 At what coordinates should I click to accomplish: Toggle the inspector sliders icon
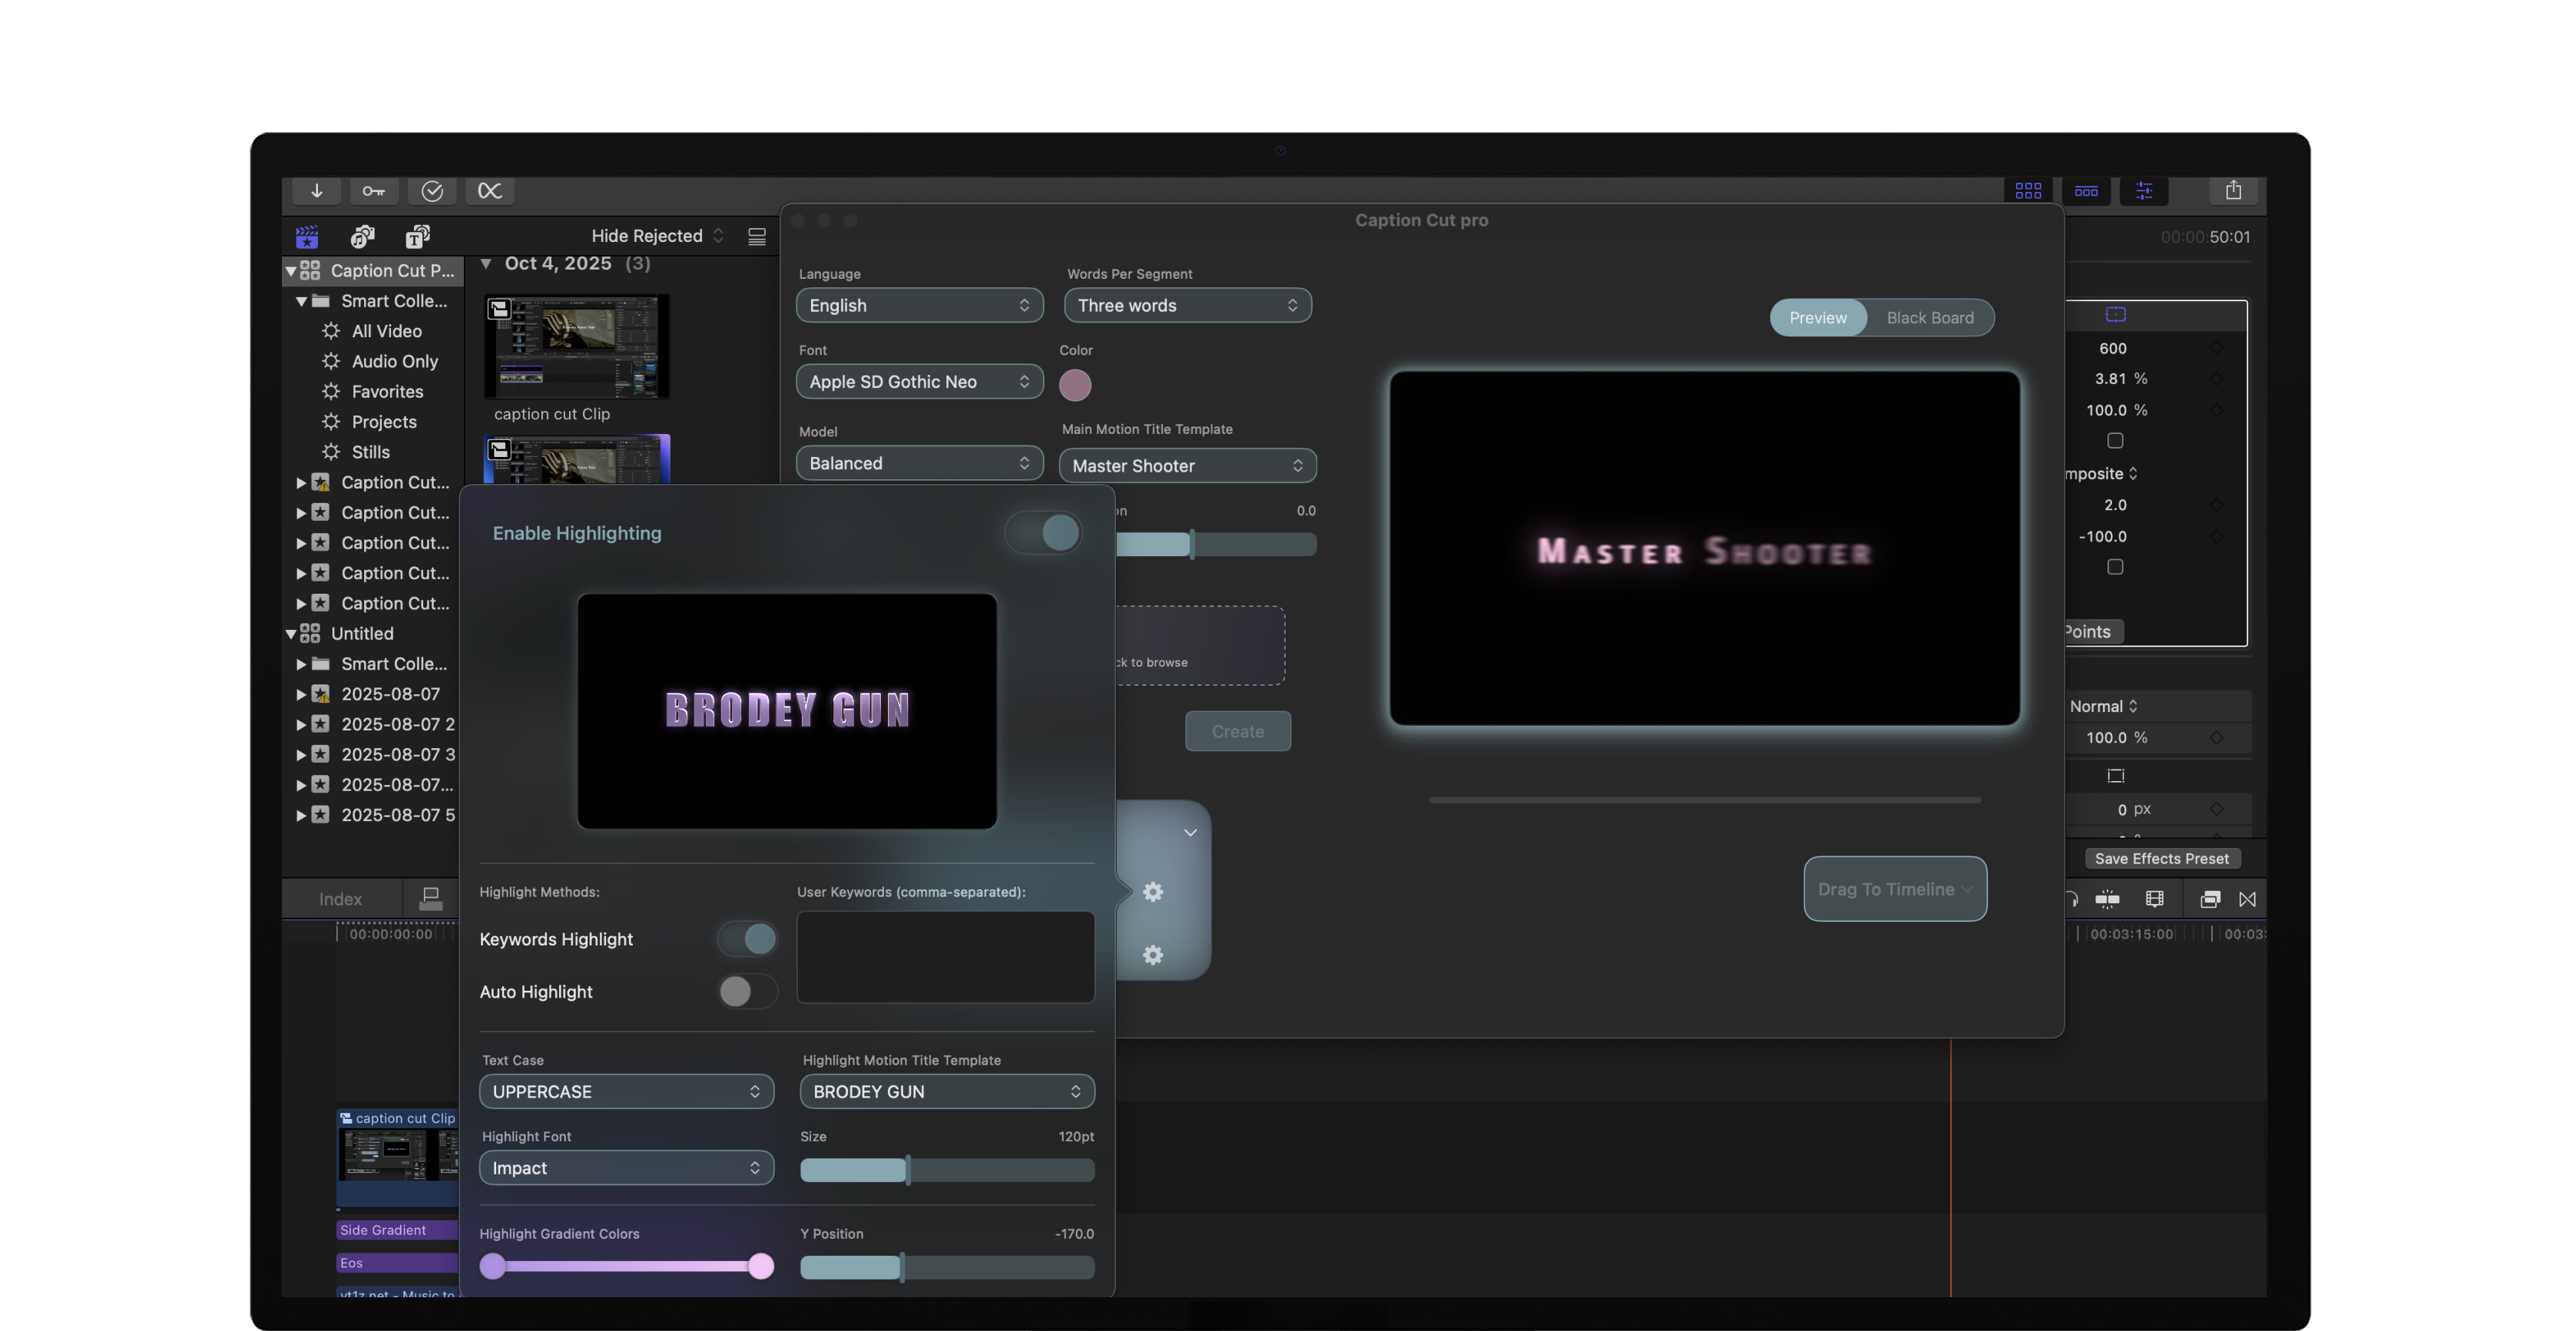point(2144,191)
